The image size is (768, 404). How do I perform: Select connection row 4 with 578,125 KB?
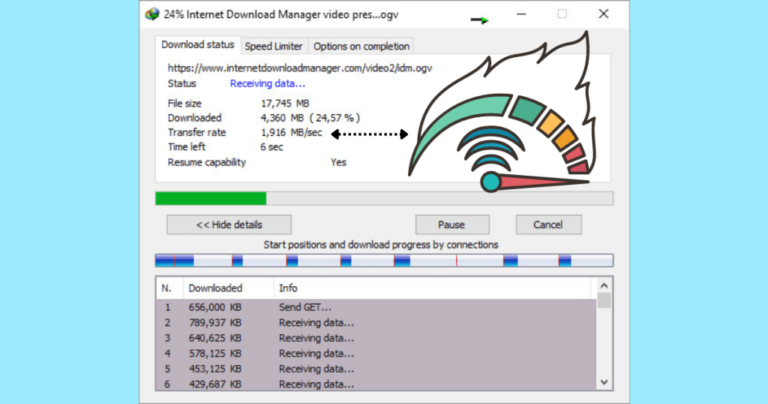click(x=376, y=354)
